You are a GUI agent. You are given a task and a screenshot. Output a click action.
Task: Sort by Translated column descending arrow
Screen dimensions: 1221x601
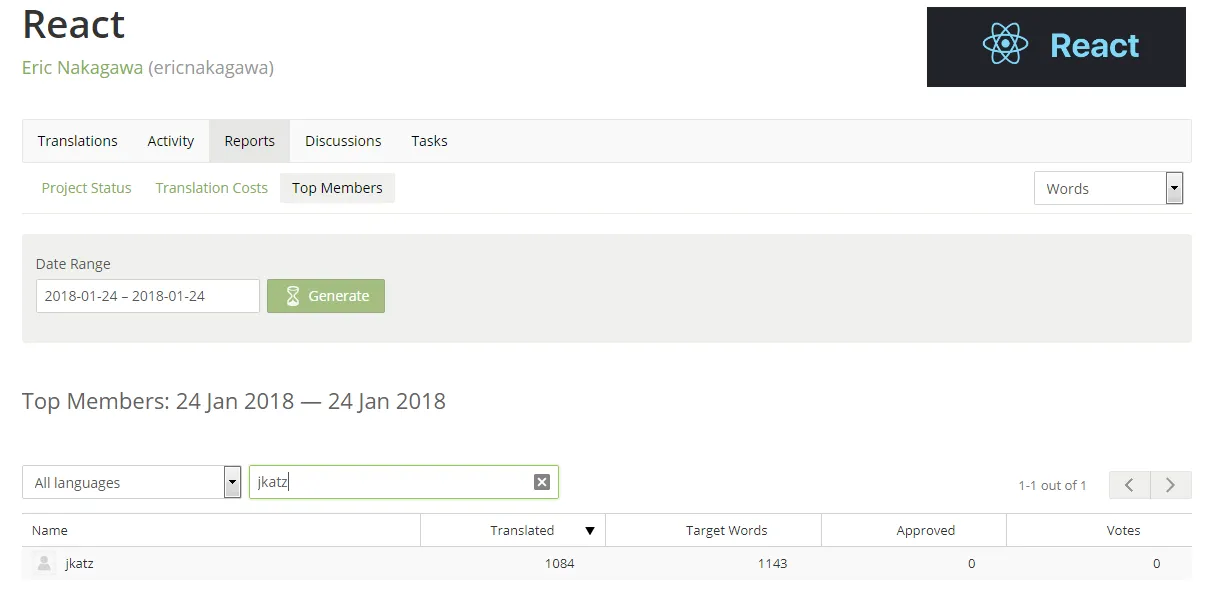[590, 531]
